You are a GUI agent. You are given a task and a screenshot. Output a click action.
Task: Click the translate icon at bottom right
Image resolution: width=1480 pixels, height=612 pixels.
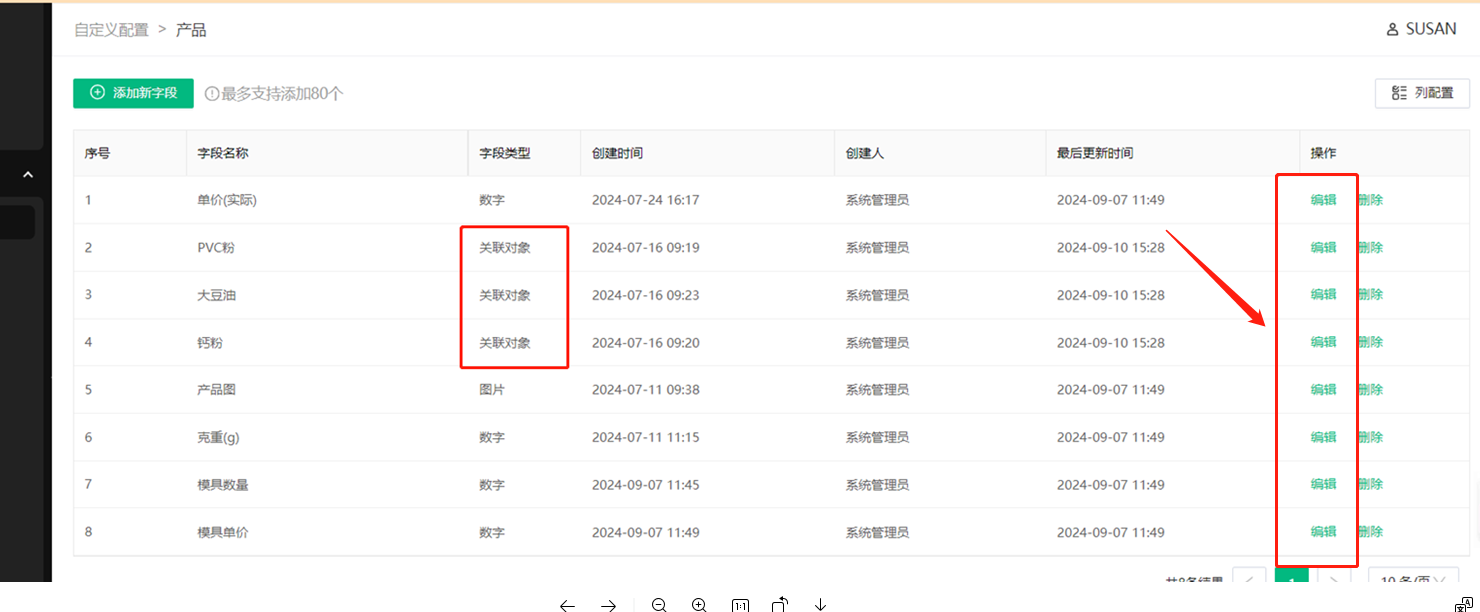1463,604
